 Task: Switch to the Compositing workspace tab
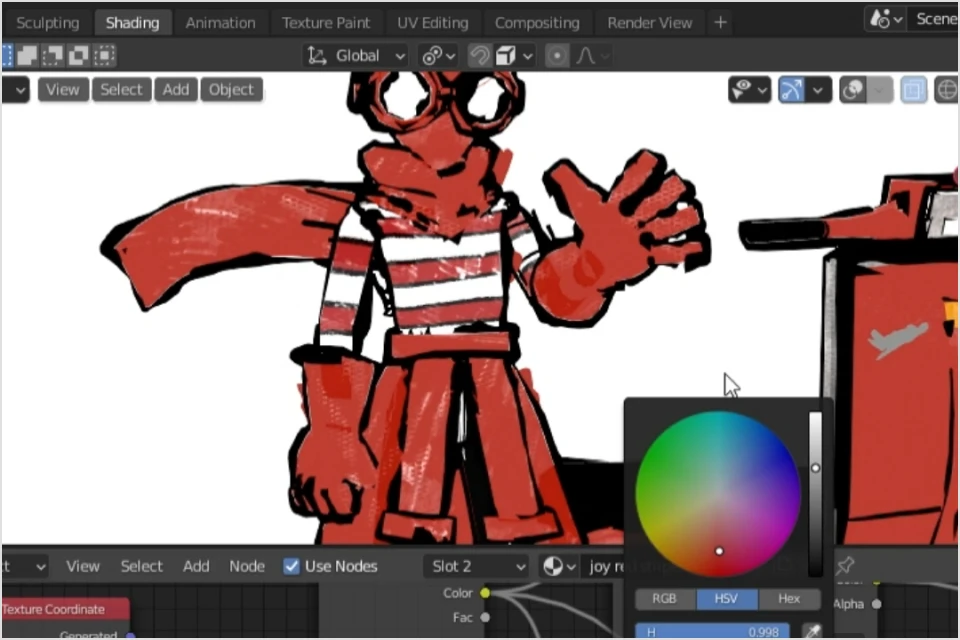[x=537, y=23]
